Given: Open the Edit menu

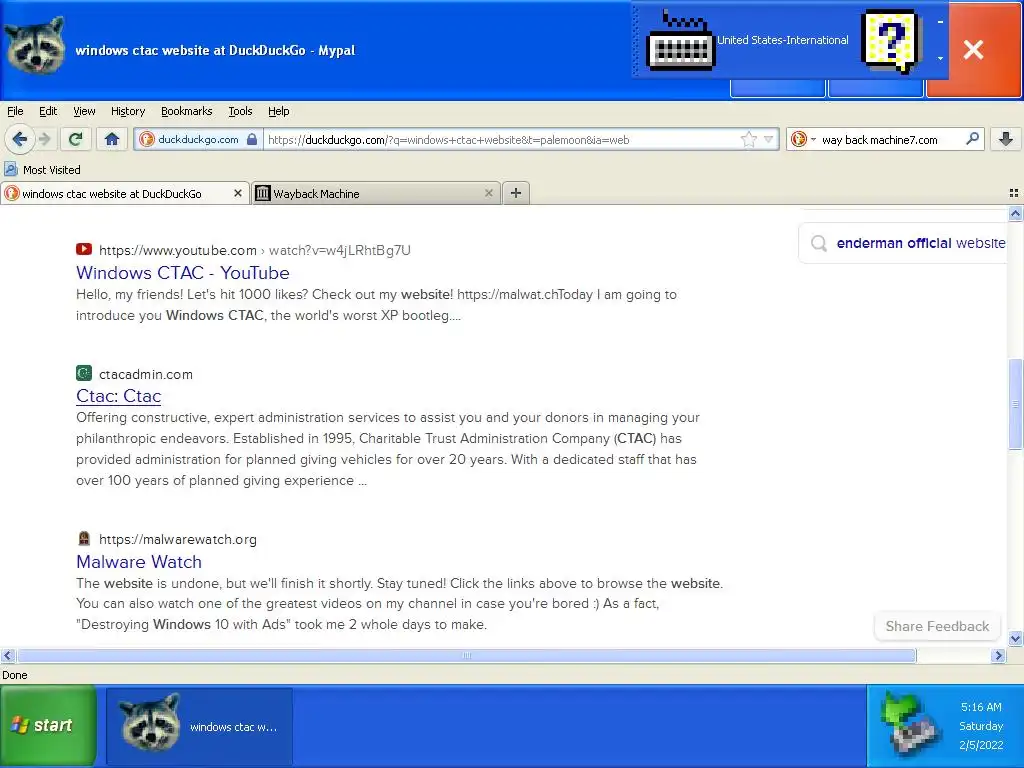Looking at the screenshot, I should (48, 111).
